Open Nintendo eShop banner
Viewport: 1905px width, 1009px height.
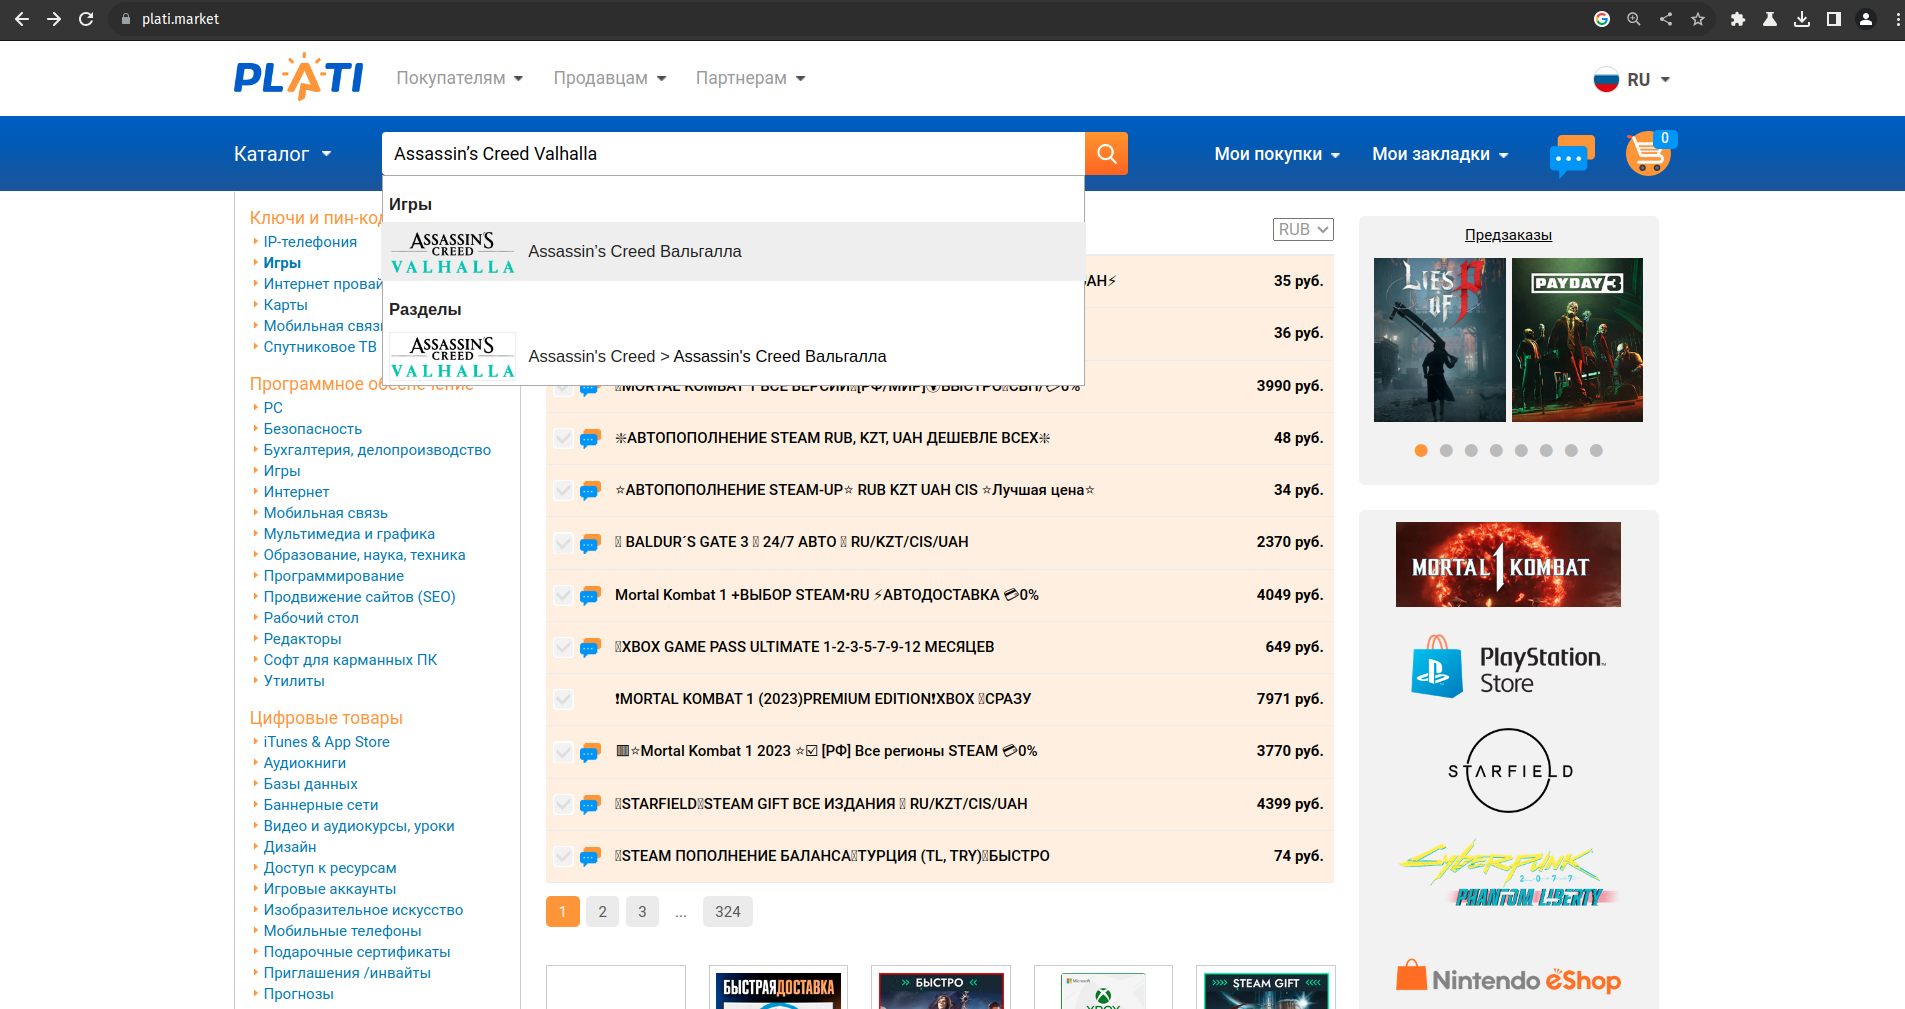click(x=1508, y=977)
